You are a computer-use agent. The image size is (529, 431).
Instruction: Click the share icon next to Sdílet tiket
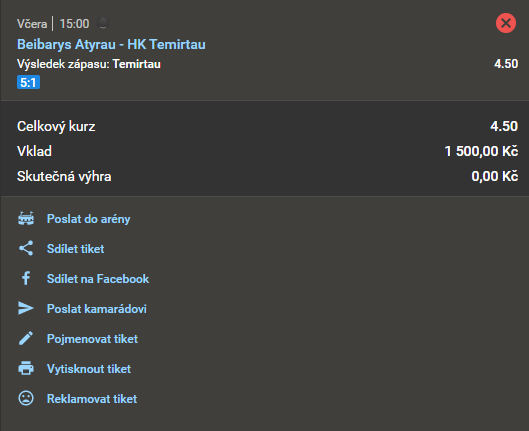click(x=26, y=248)
